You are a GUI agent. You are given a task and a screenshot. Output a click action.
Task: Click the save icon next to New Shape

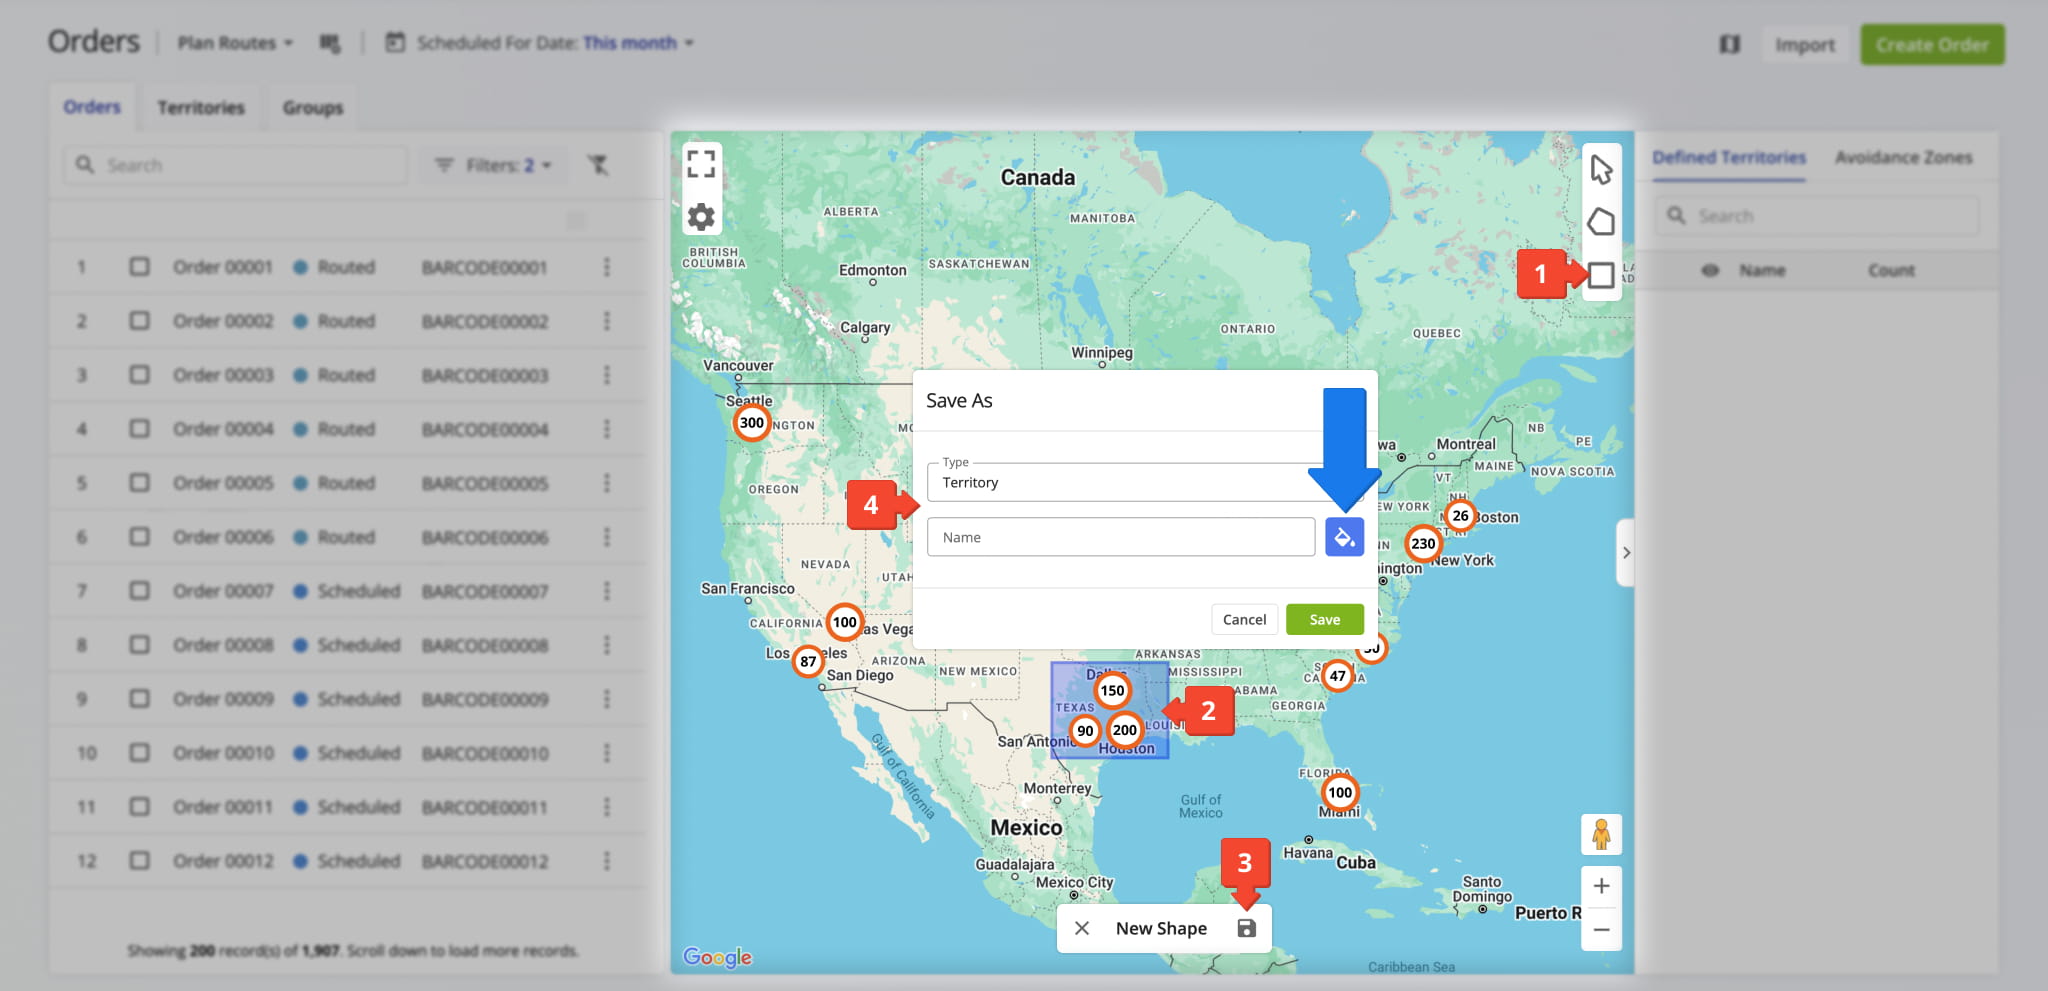point(1246,928)
